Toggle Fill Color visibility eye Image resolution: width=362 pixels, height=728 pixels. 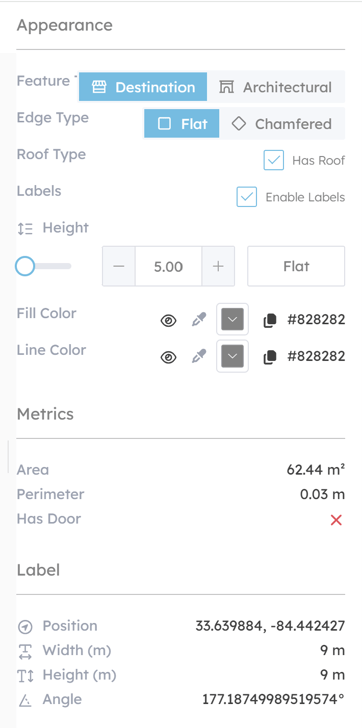coord(168,320)
